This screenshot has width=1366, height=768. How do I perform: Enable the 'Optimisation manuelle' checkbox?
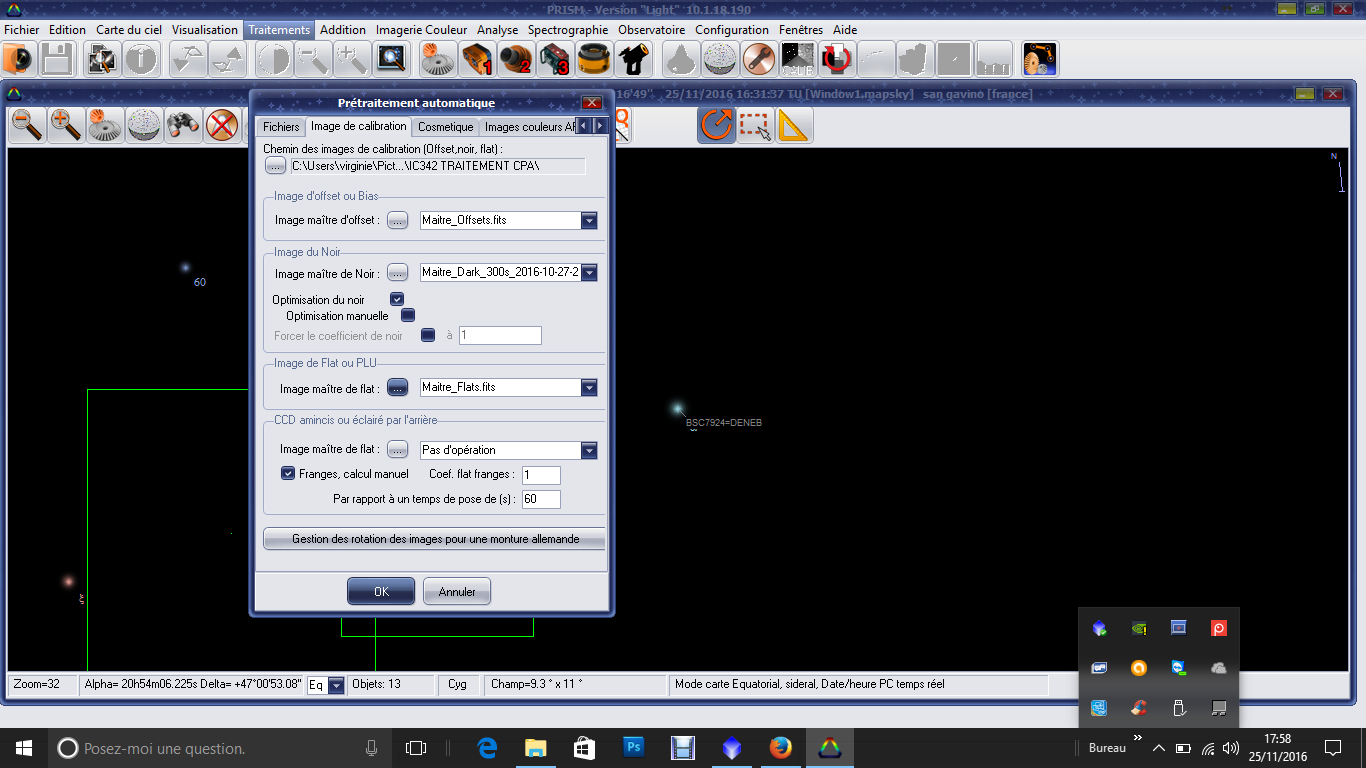coord(407,316)
